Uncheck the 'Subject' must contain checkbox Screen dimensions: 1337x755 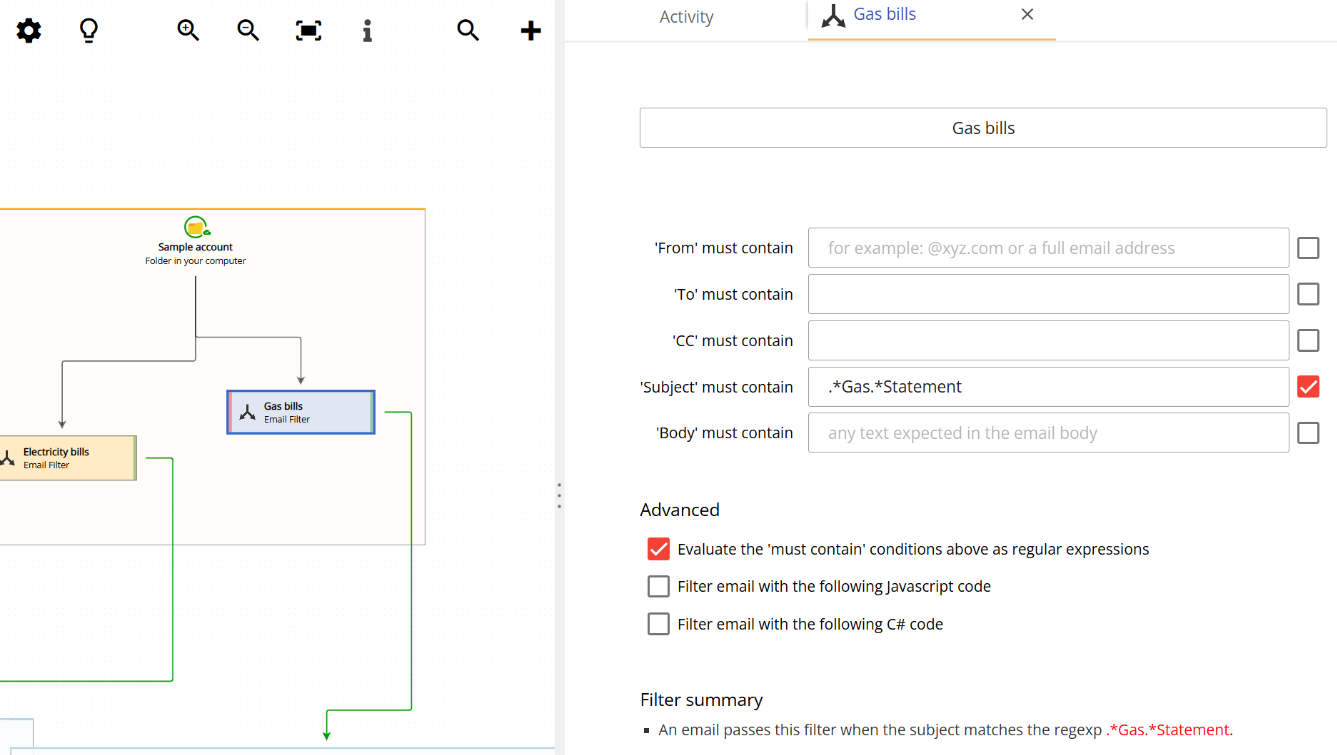tap(1308, 386)
